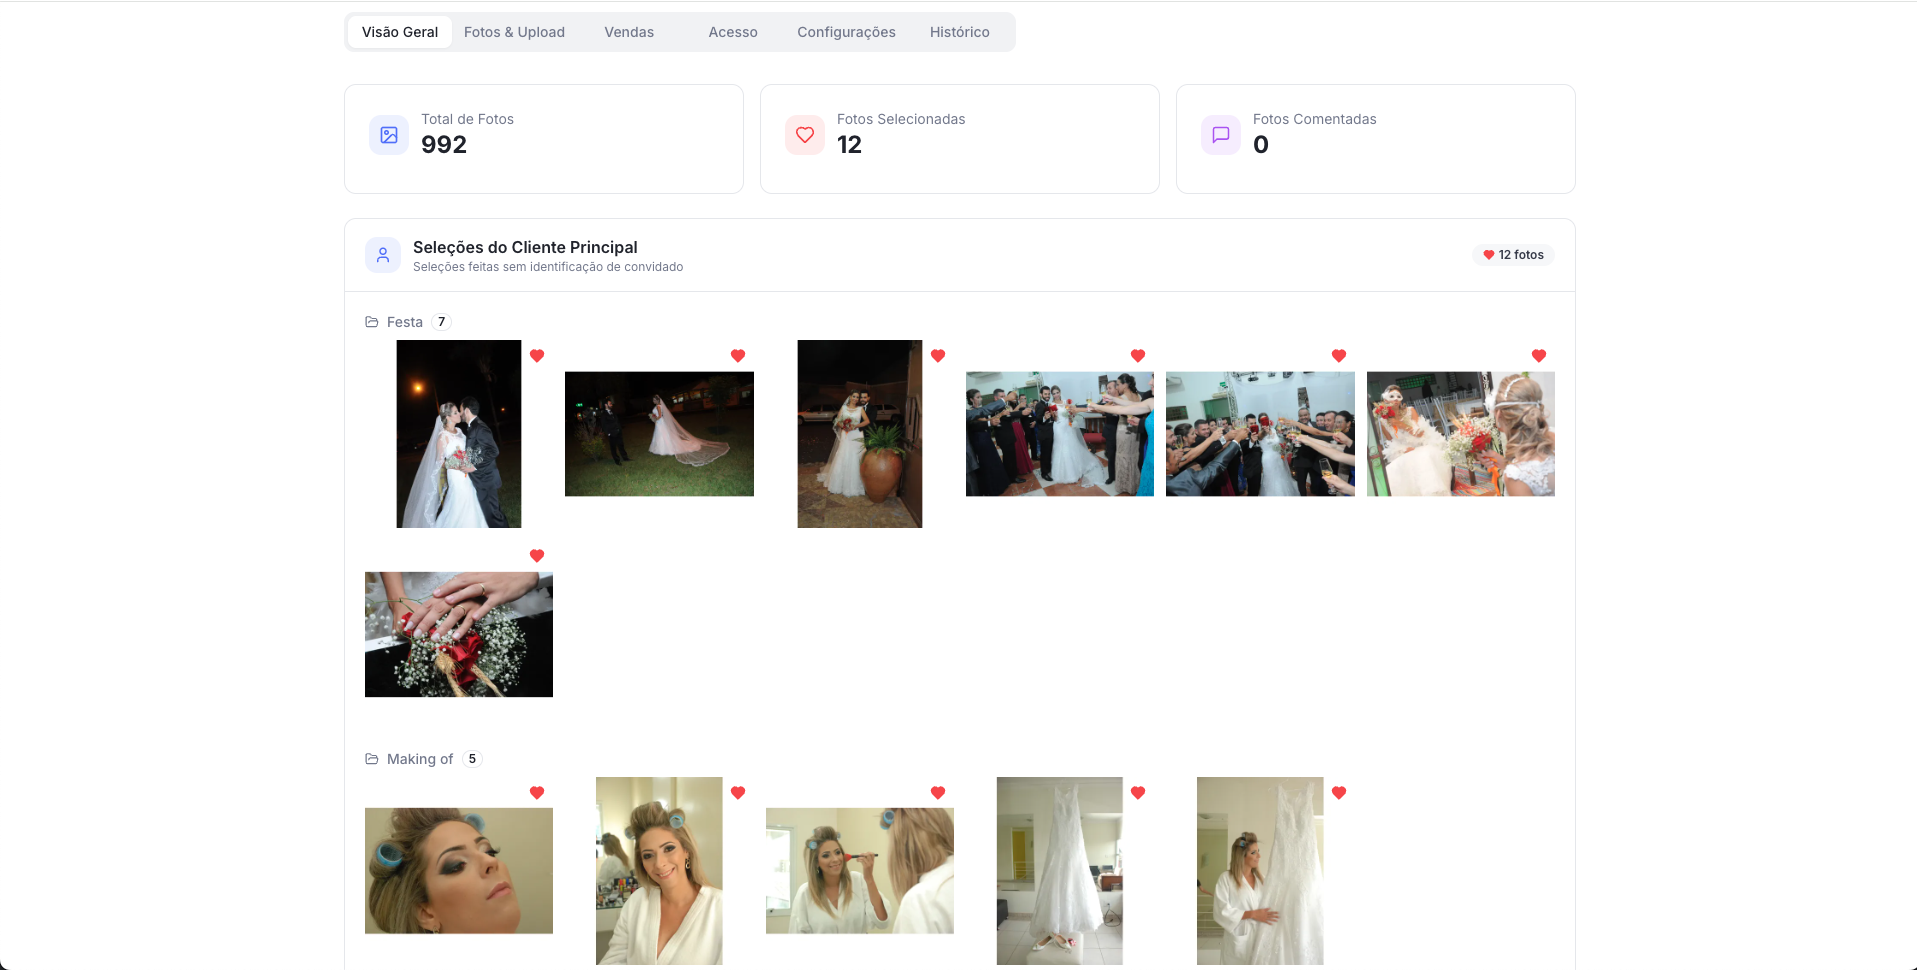
Task: Click heart on bride's long veil lawn photo
Action: tap(738, 356)
